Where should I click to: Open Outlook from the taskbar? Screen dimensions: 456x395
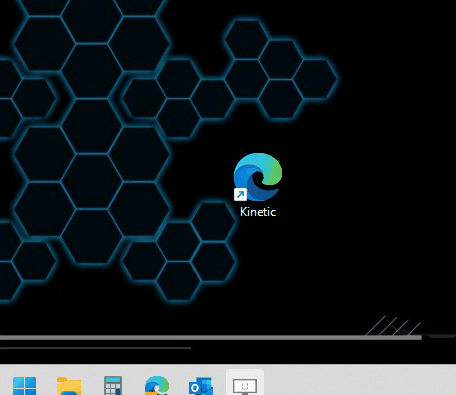pos(201,386)
